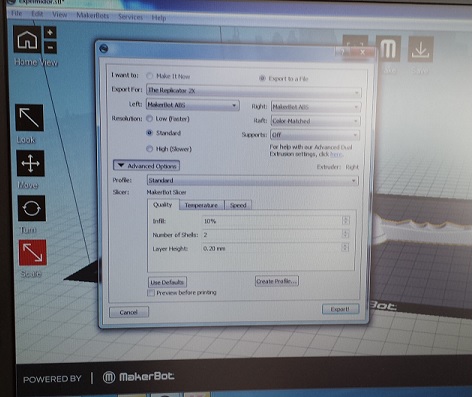The width and height of the screenshot is (473, 397).
Task: Select the Move tool
Action: coord(31,163)
